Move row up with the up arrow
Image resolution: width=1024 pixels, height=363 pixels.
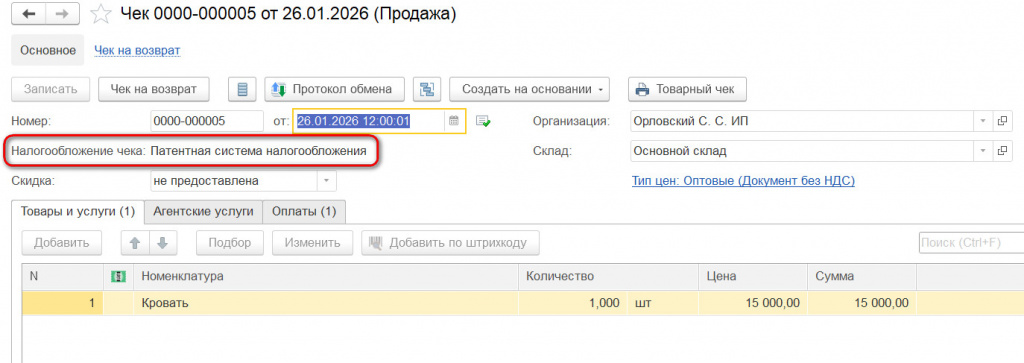[135, 243]
